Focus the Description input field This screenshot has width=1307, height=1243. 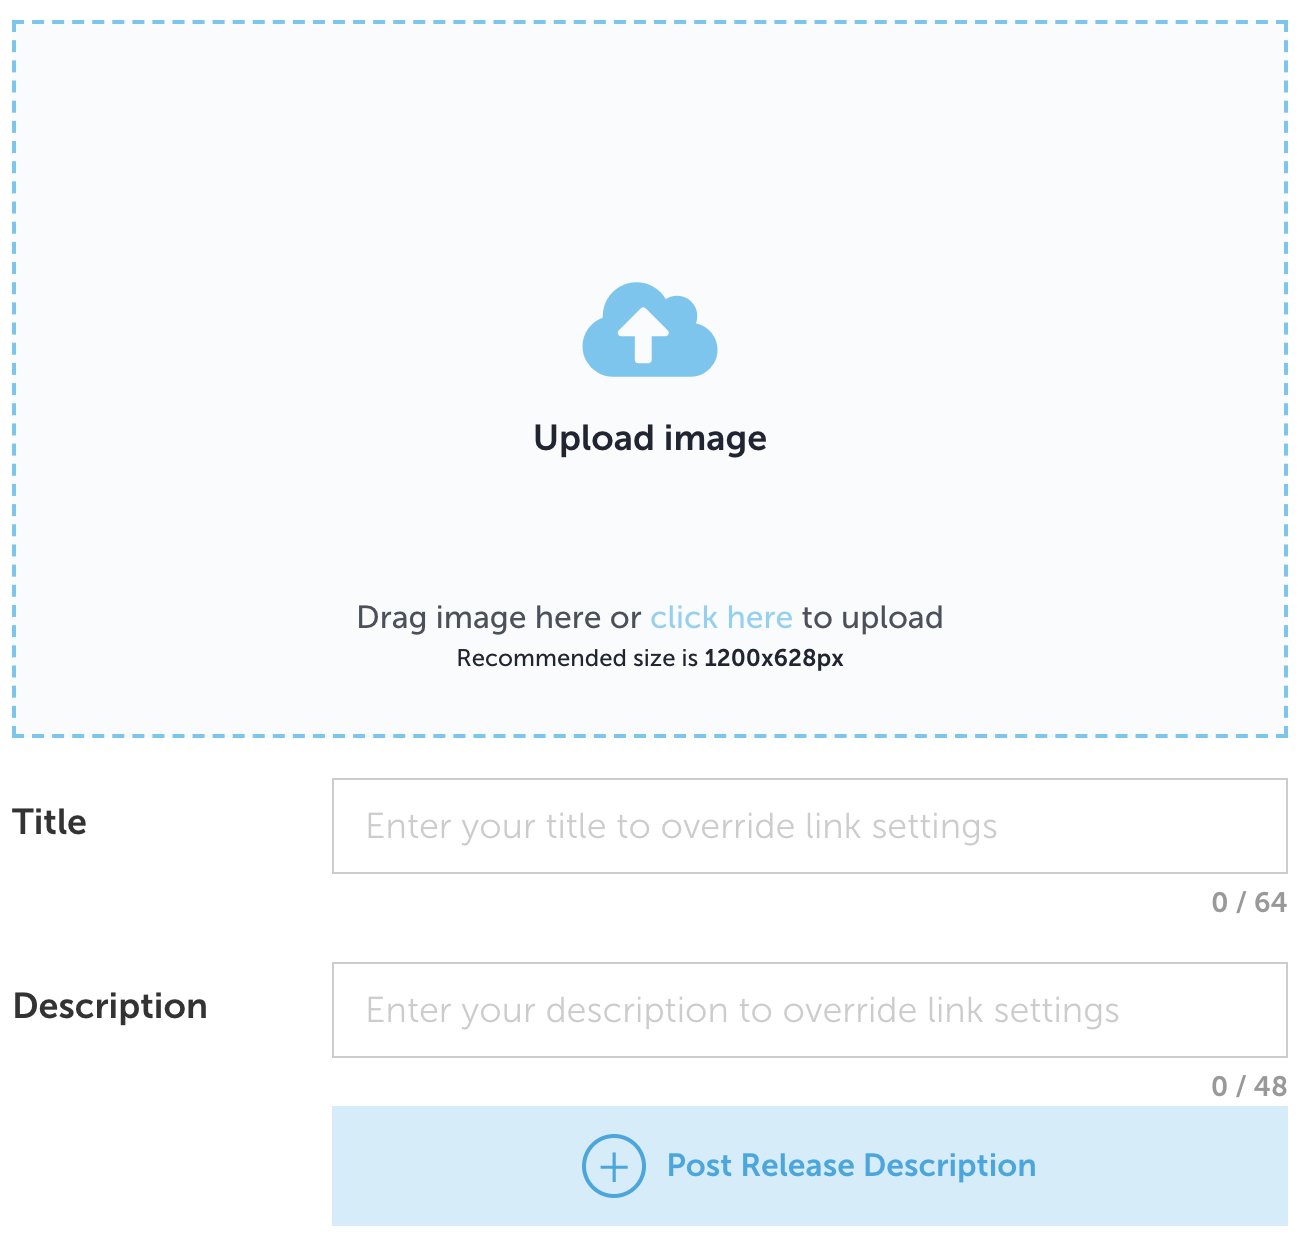tap(809, 1010)
